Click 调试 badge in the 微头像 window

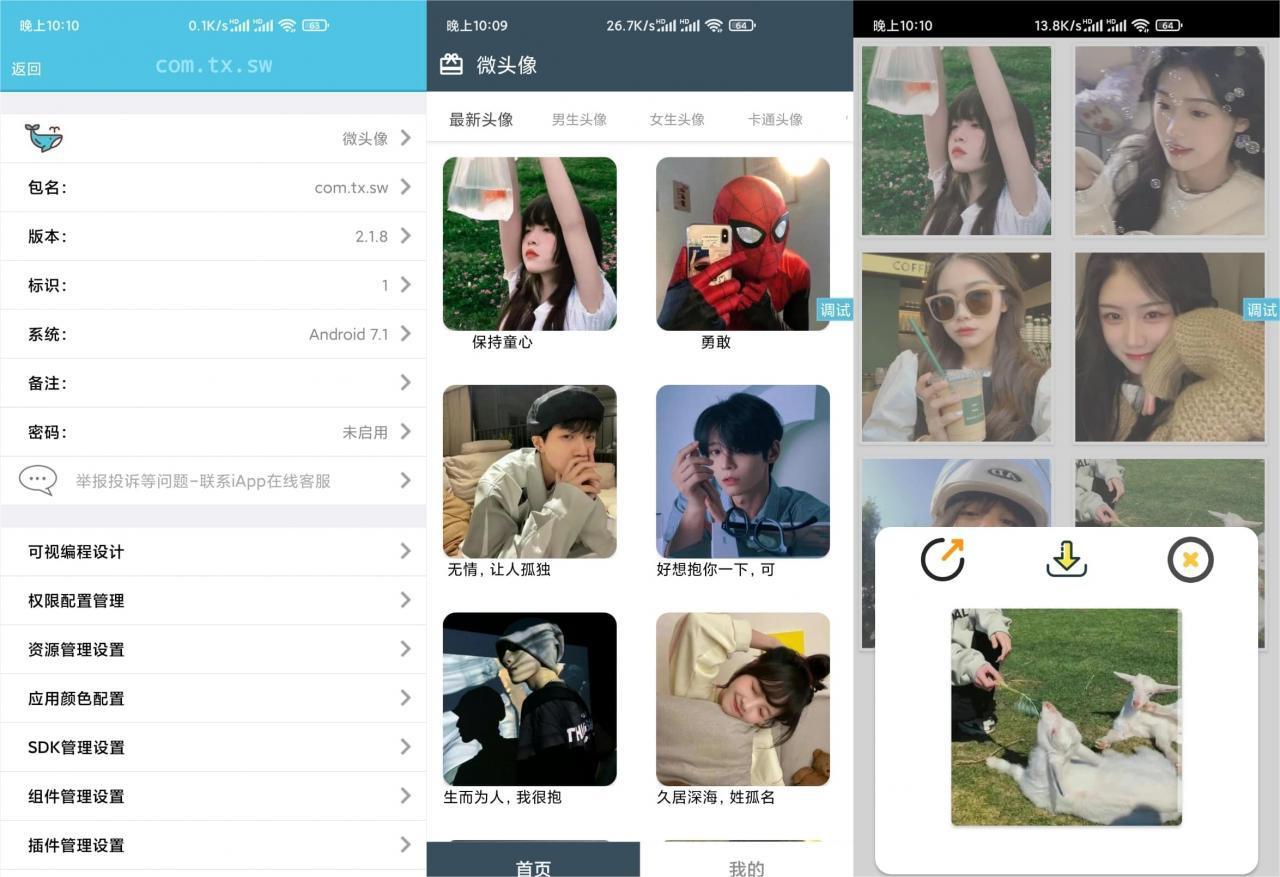click(x=835, y=310)
